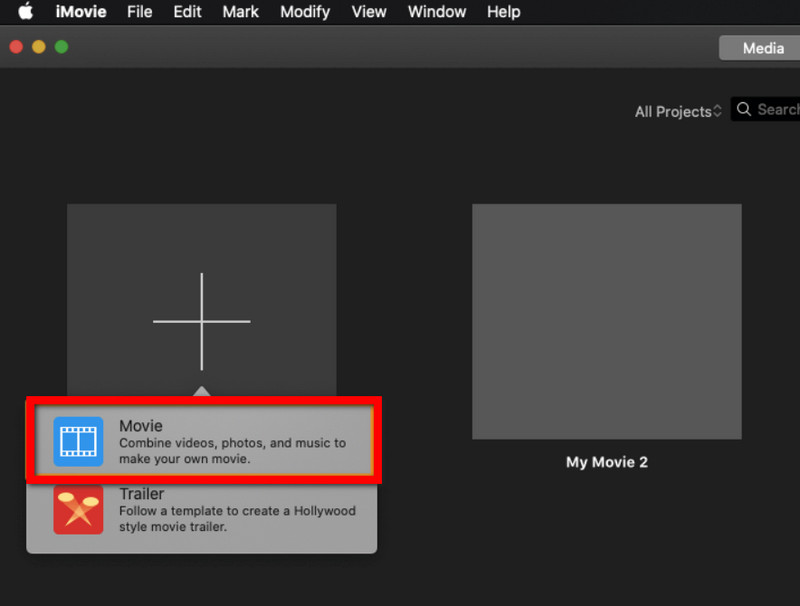The width and height of the screenshot is (800, 606).
Task: Minimize the window with yellow button
Action: pos(39,47)
